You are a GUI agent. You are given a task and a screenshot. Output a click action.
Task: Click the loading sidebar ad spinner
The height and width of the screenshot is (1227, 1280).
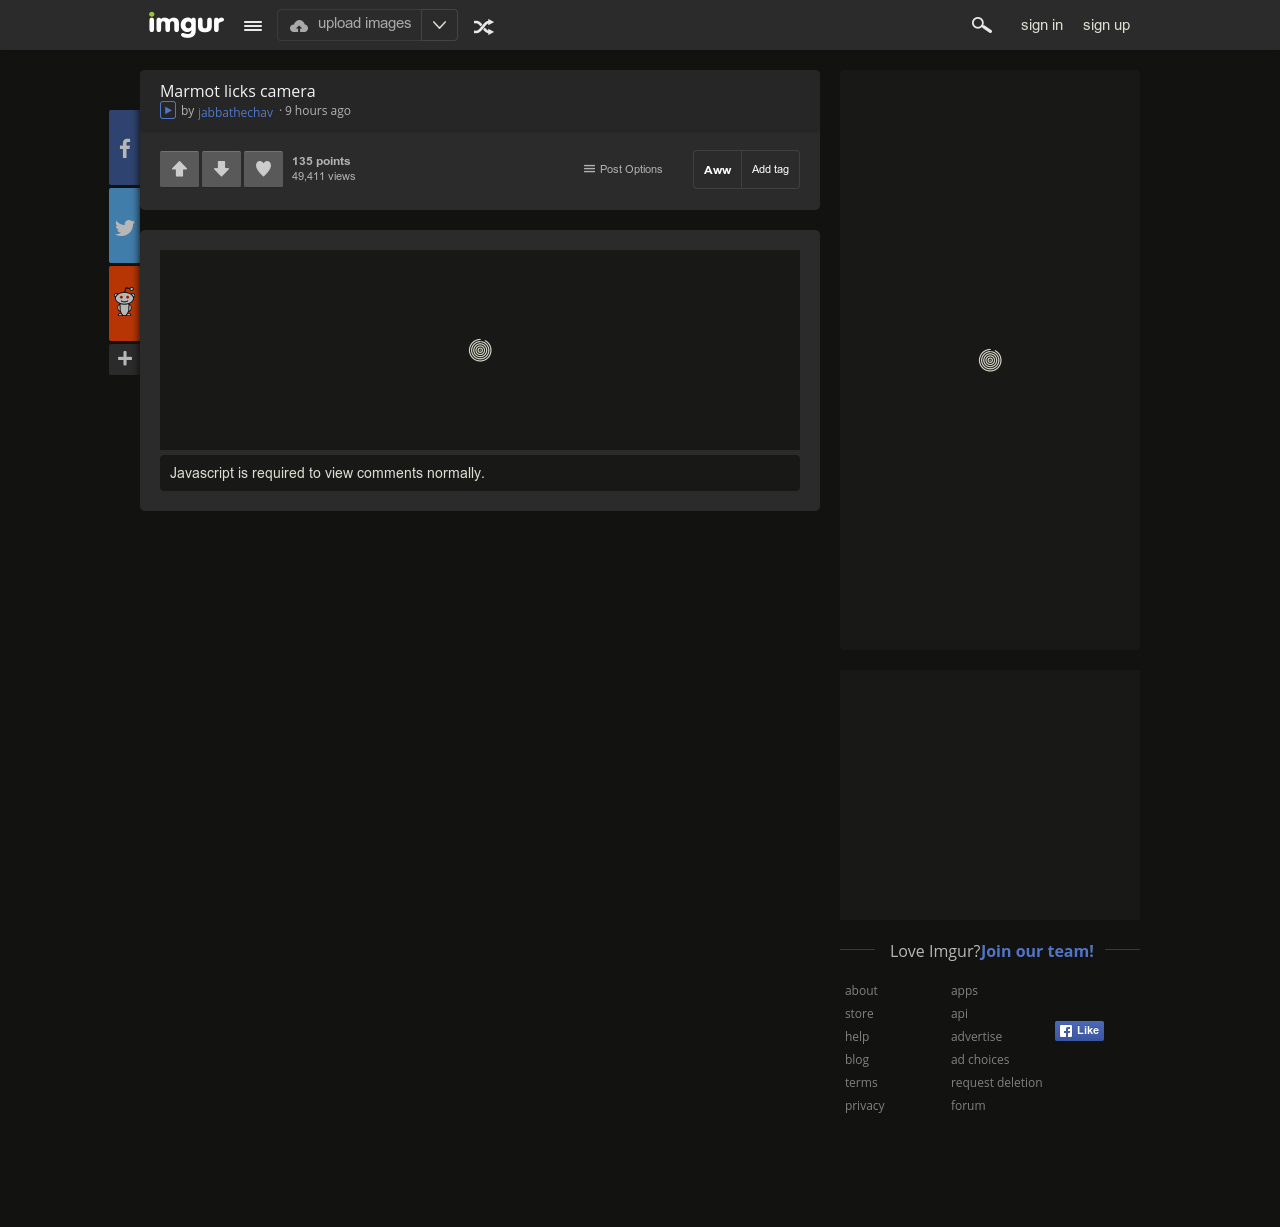click(x=990, y=360)
